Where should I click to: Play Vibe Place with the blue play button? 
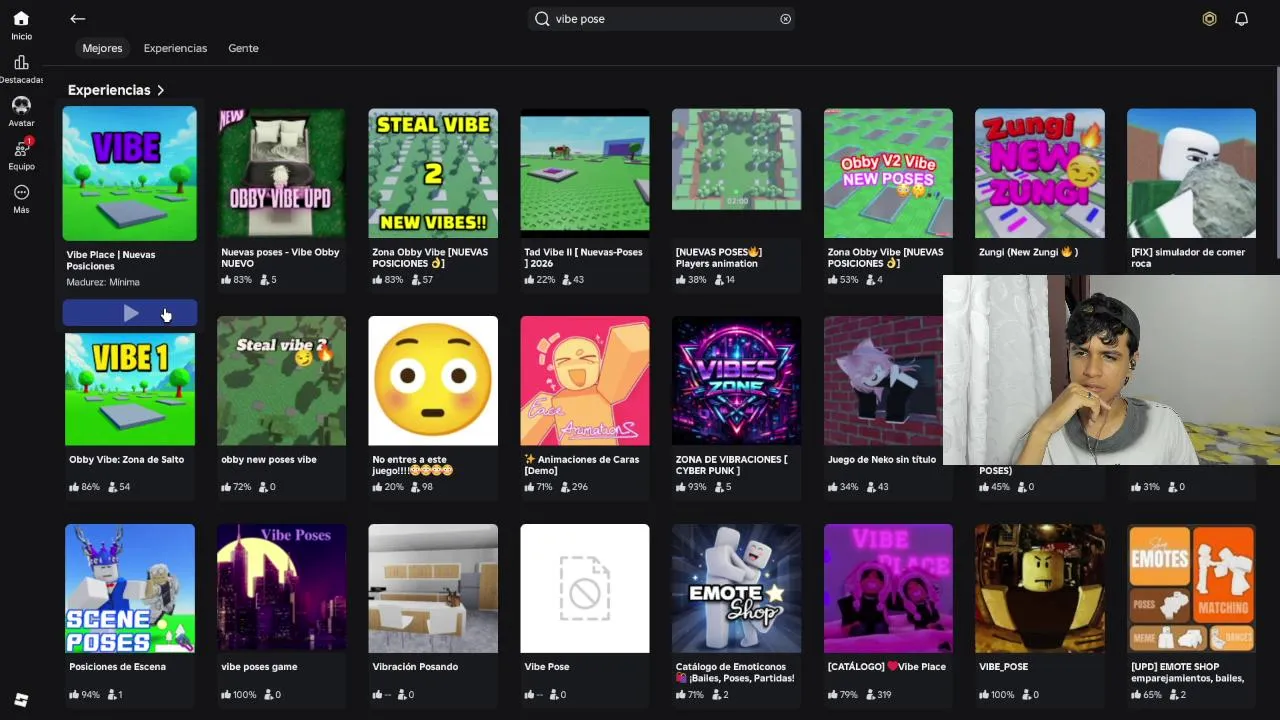tap(130, 314)
